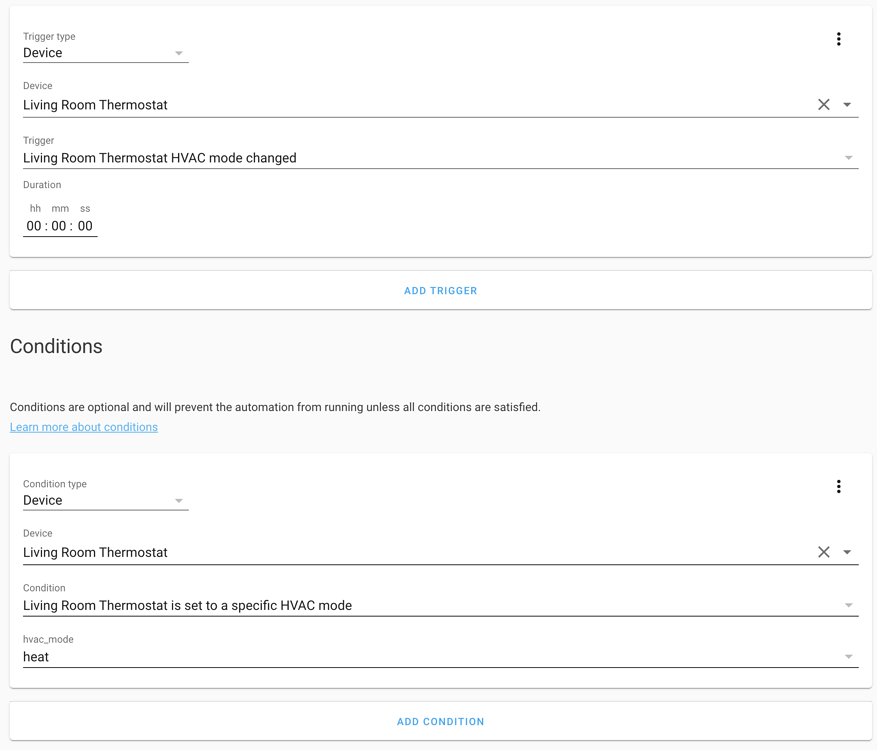Screen dimensions: 877x750
Task: Click ADD CONDITION
Action: [x=440, y=721]
